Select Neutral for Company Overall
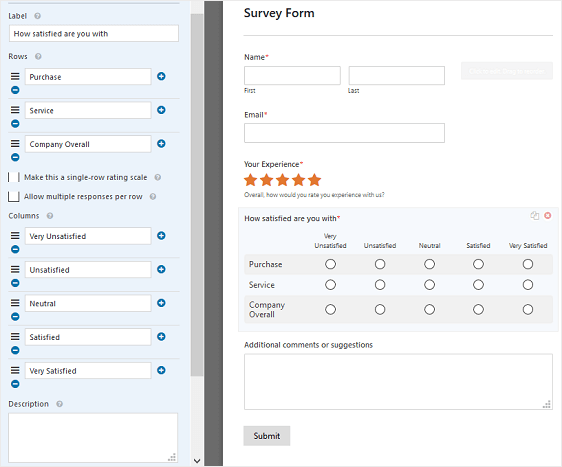Screen dimensions: 562x467 coord(429,309)
